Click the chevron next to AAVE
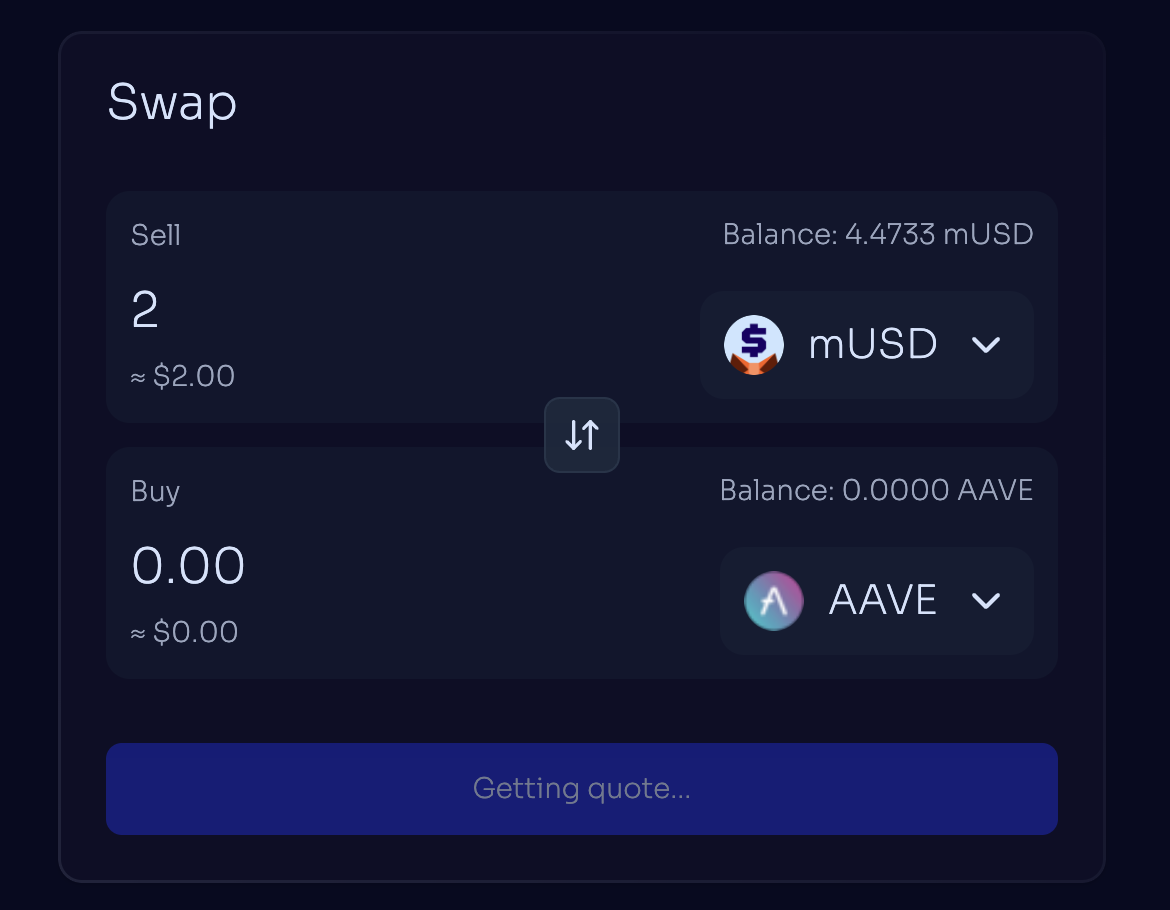The image size is (1170, 910). (x=986, y=601)
